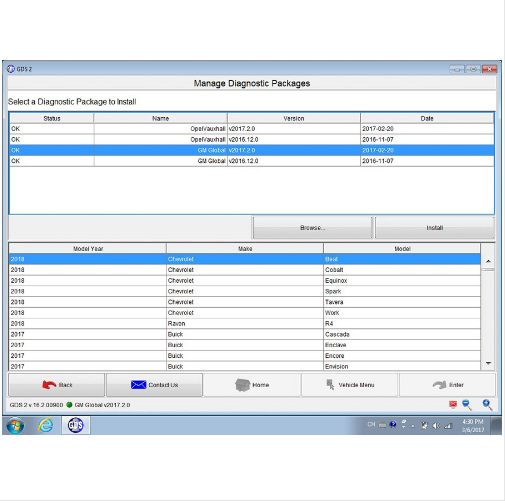Image resolution: width=505 pixels, height=503 pixels.
Task: Click the Enter arrow icon
Action: (439, 385)
